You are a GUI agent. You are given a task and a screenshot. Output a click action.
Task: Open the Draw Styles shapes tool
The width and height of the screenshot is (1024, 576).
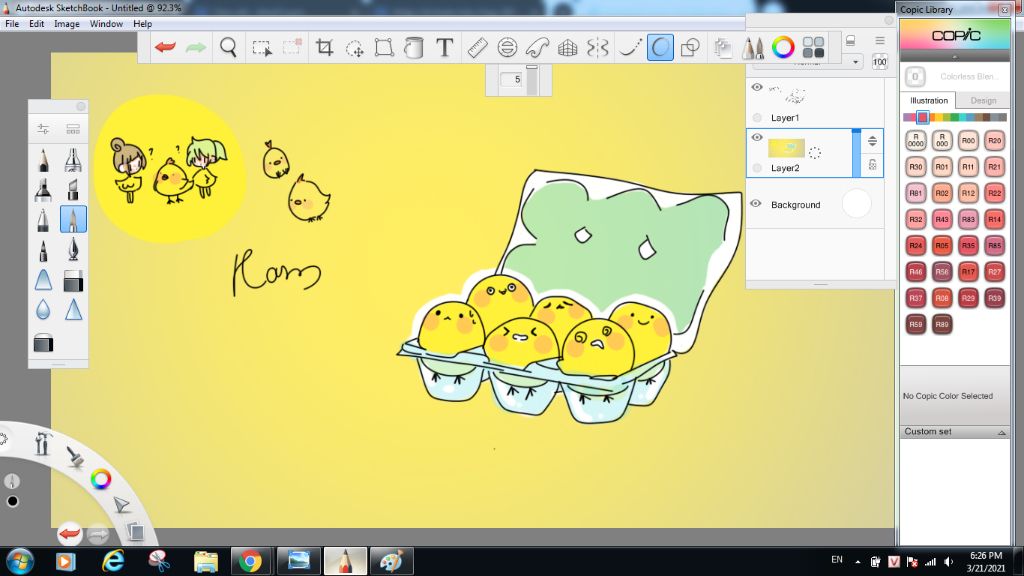coord(690,48)
